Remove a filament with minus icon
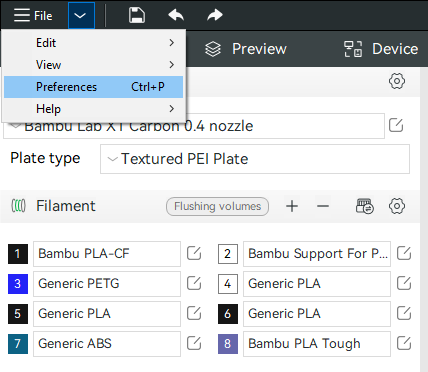 pos(323,206)
